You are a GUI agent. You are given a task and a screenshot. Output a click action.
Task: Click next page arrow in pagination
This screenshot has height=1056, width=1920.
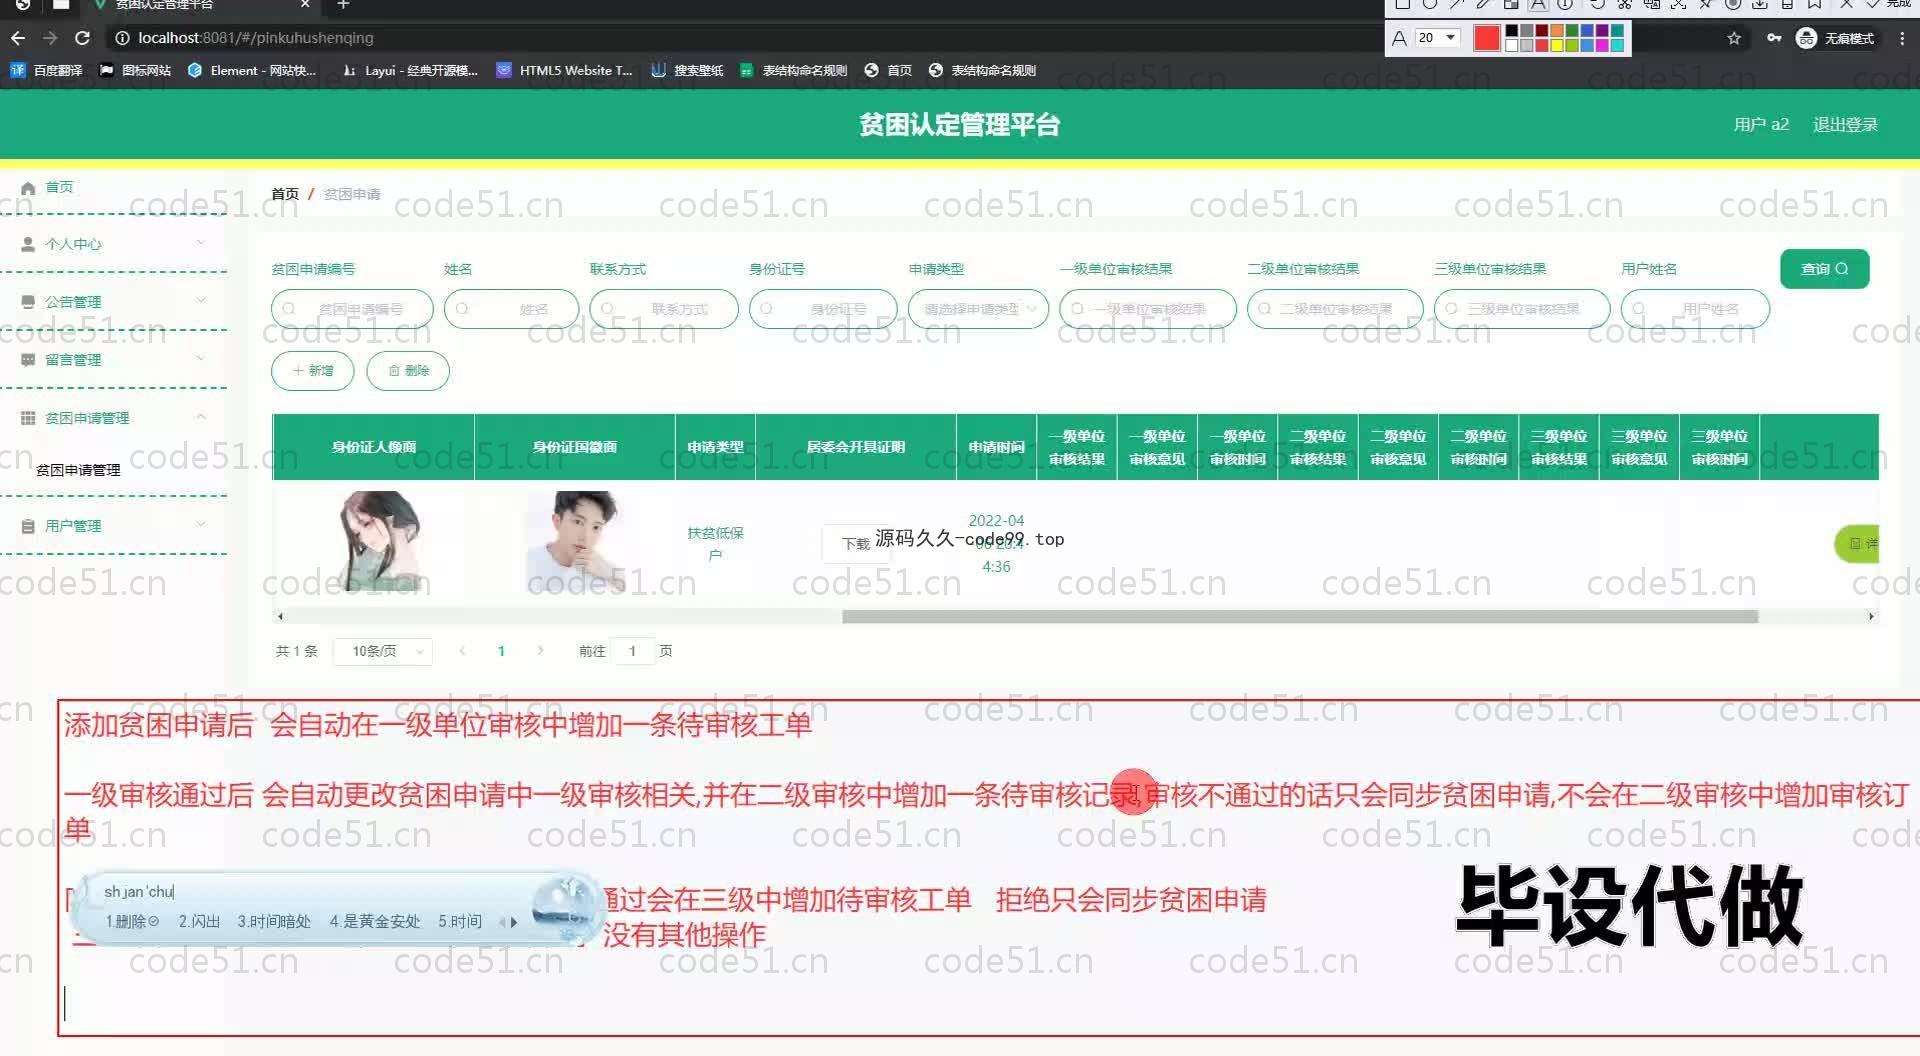pyautogui.click(x=540, y=651)
